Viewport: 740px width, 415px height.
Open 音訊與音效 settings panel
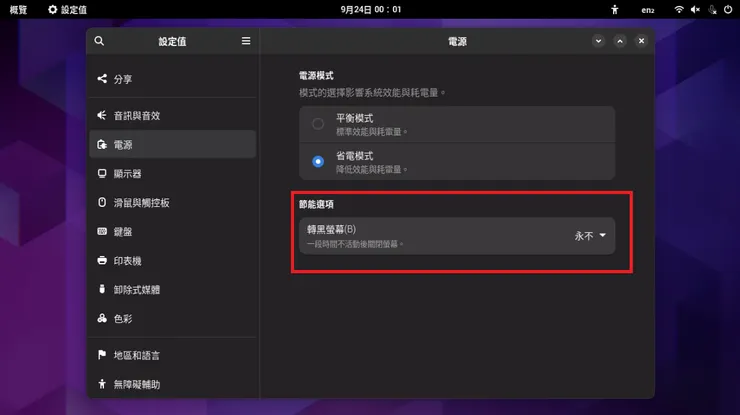tap(173, 116)
